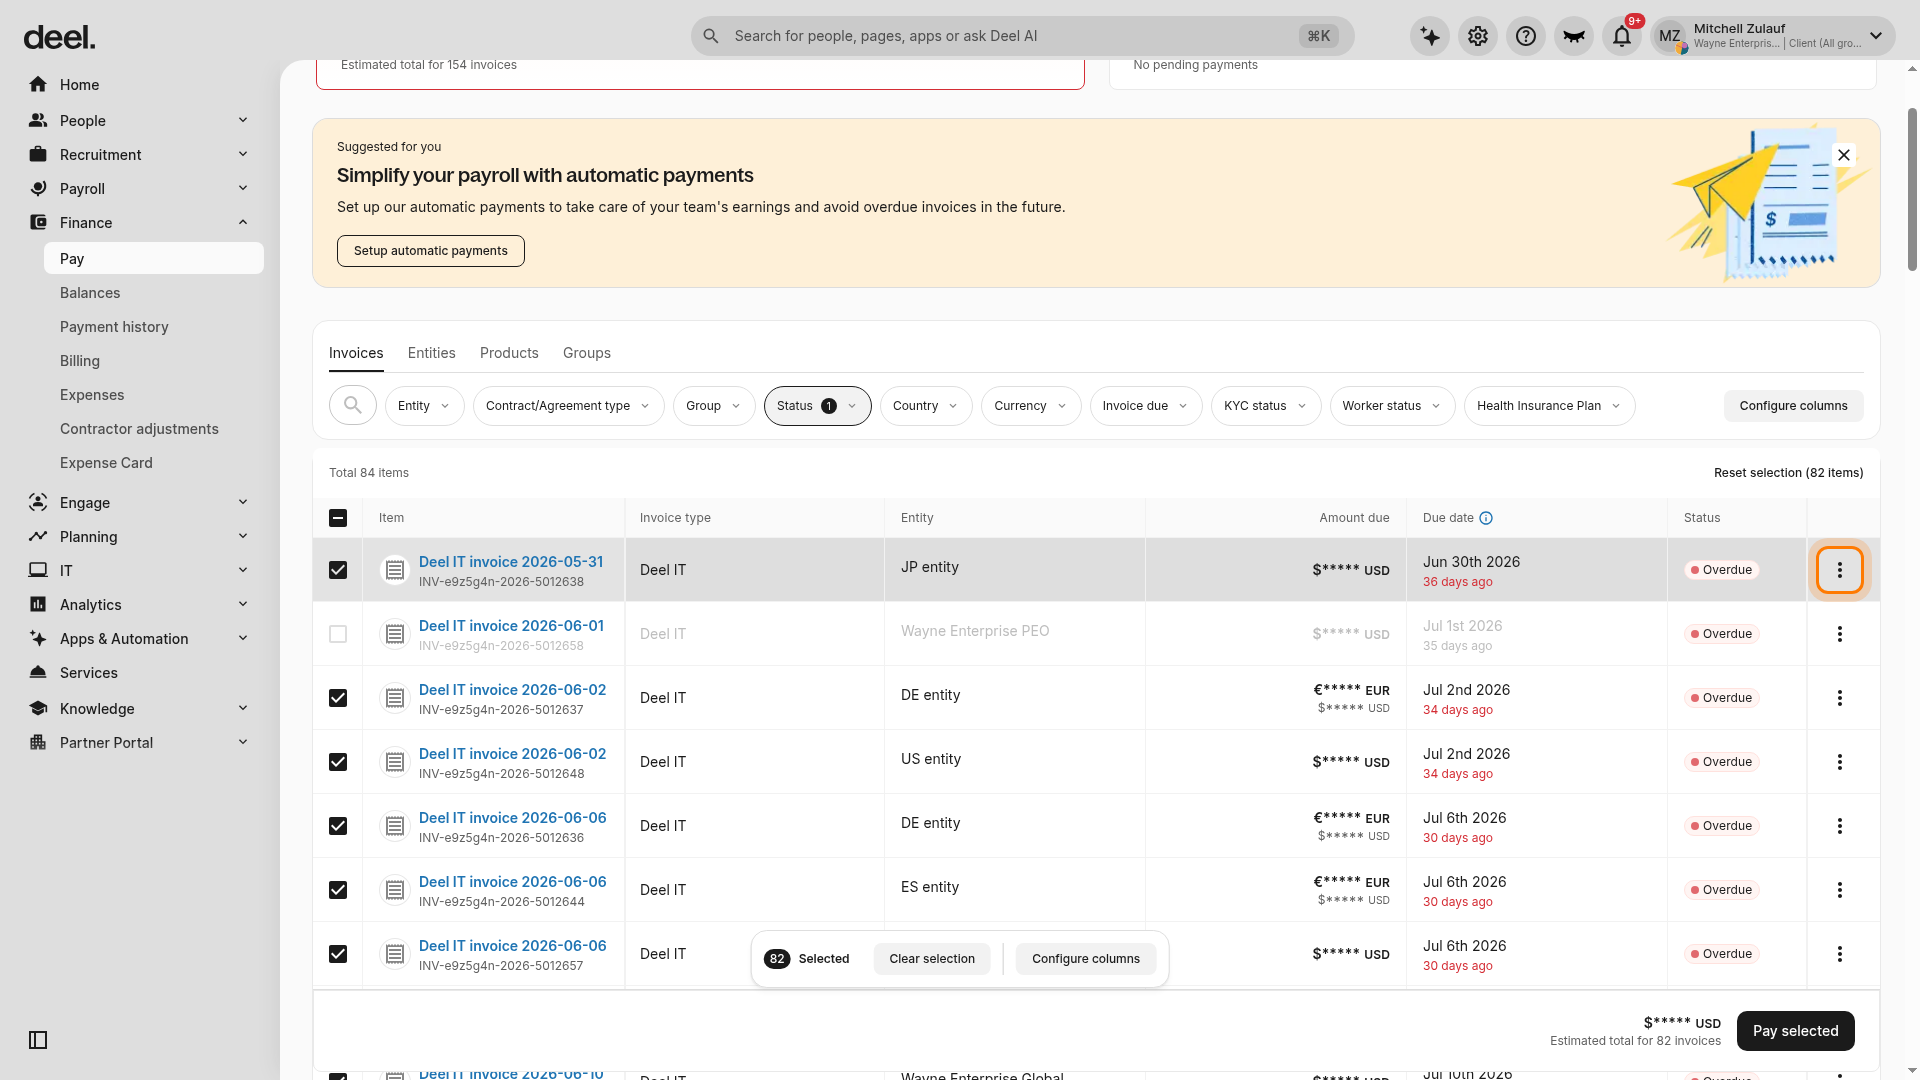This screenshot has width=1920, height=1080.
Task: Open row menu for invoice INV-e9z5g4n-2026-5012636
Action: 1840,826
